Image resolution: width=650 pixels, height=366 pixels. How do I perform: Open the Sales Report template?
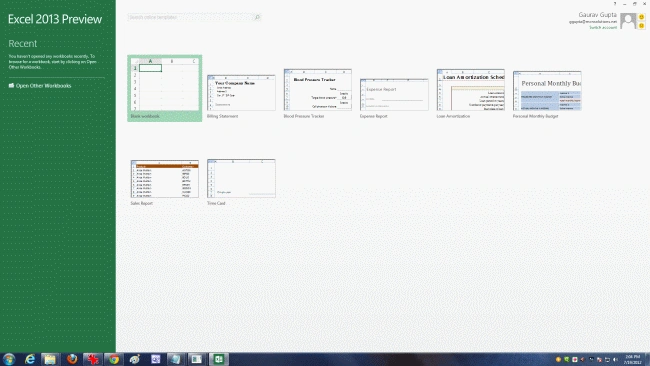point(165,179)
